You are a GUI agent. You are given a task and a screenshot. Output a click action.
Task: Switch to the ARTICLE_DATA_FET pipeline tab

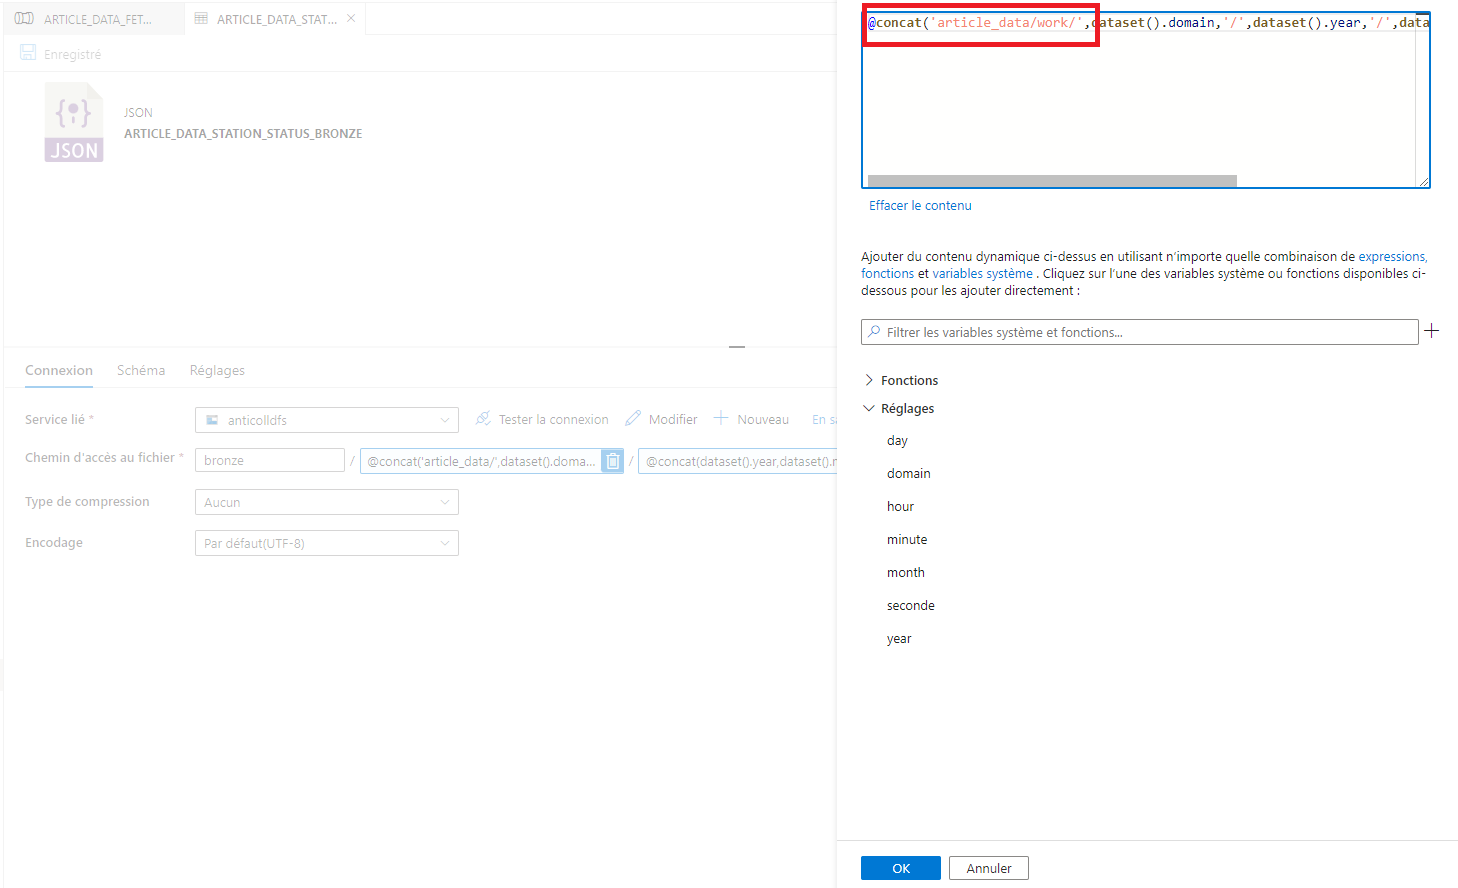pyautogui.click(x=92, y=19)
